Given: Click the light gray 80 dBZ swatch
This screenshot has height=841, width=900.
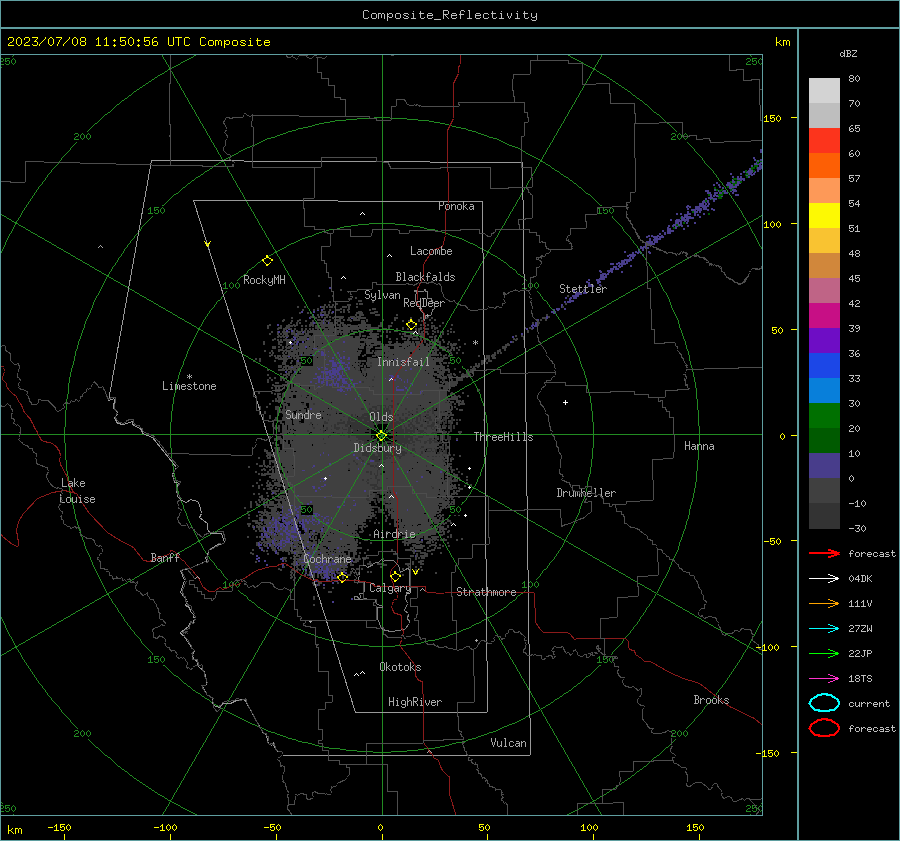Looking at the screenshot, I should [824, 90].
